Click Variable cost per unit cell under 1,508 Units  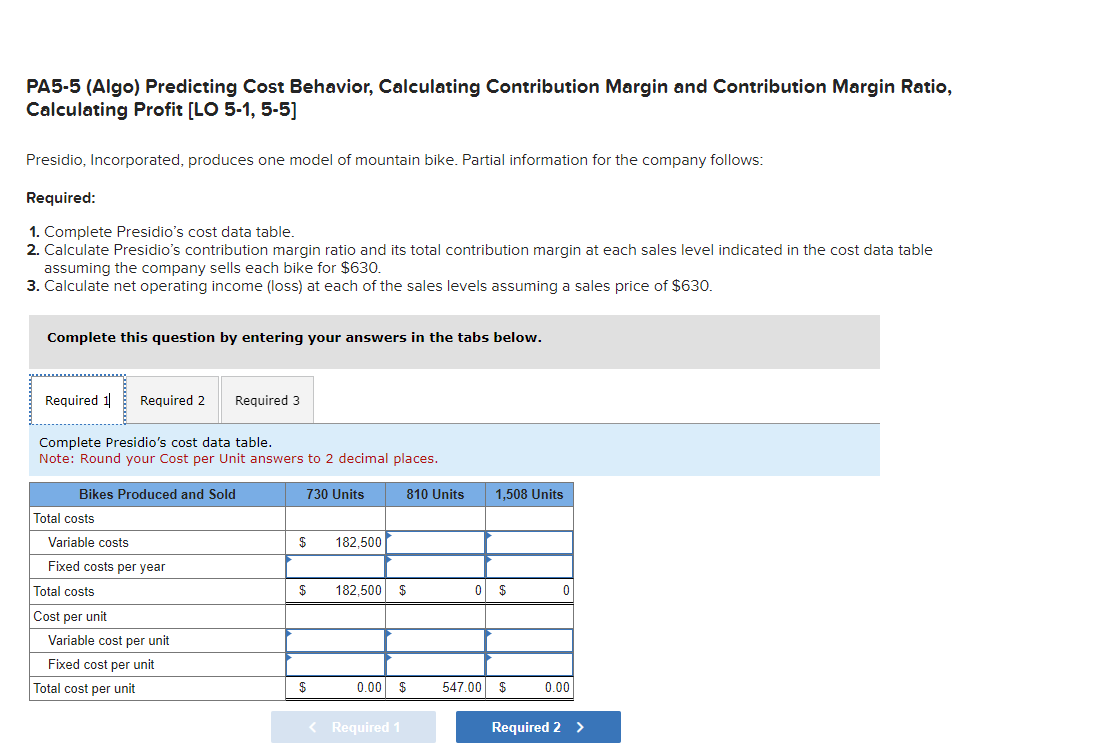click(529, 640)
